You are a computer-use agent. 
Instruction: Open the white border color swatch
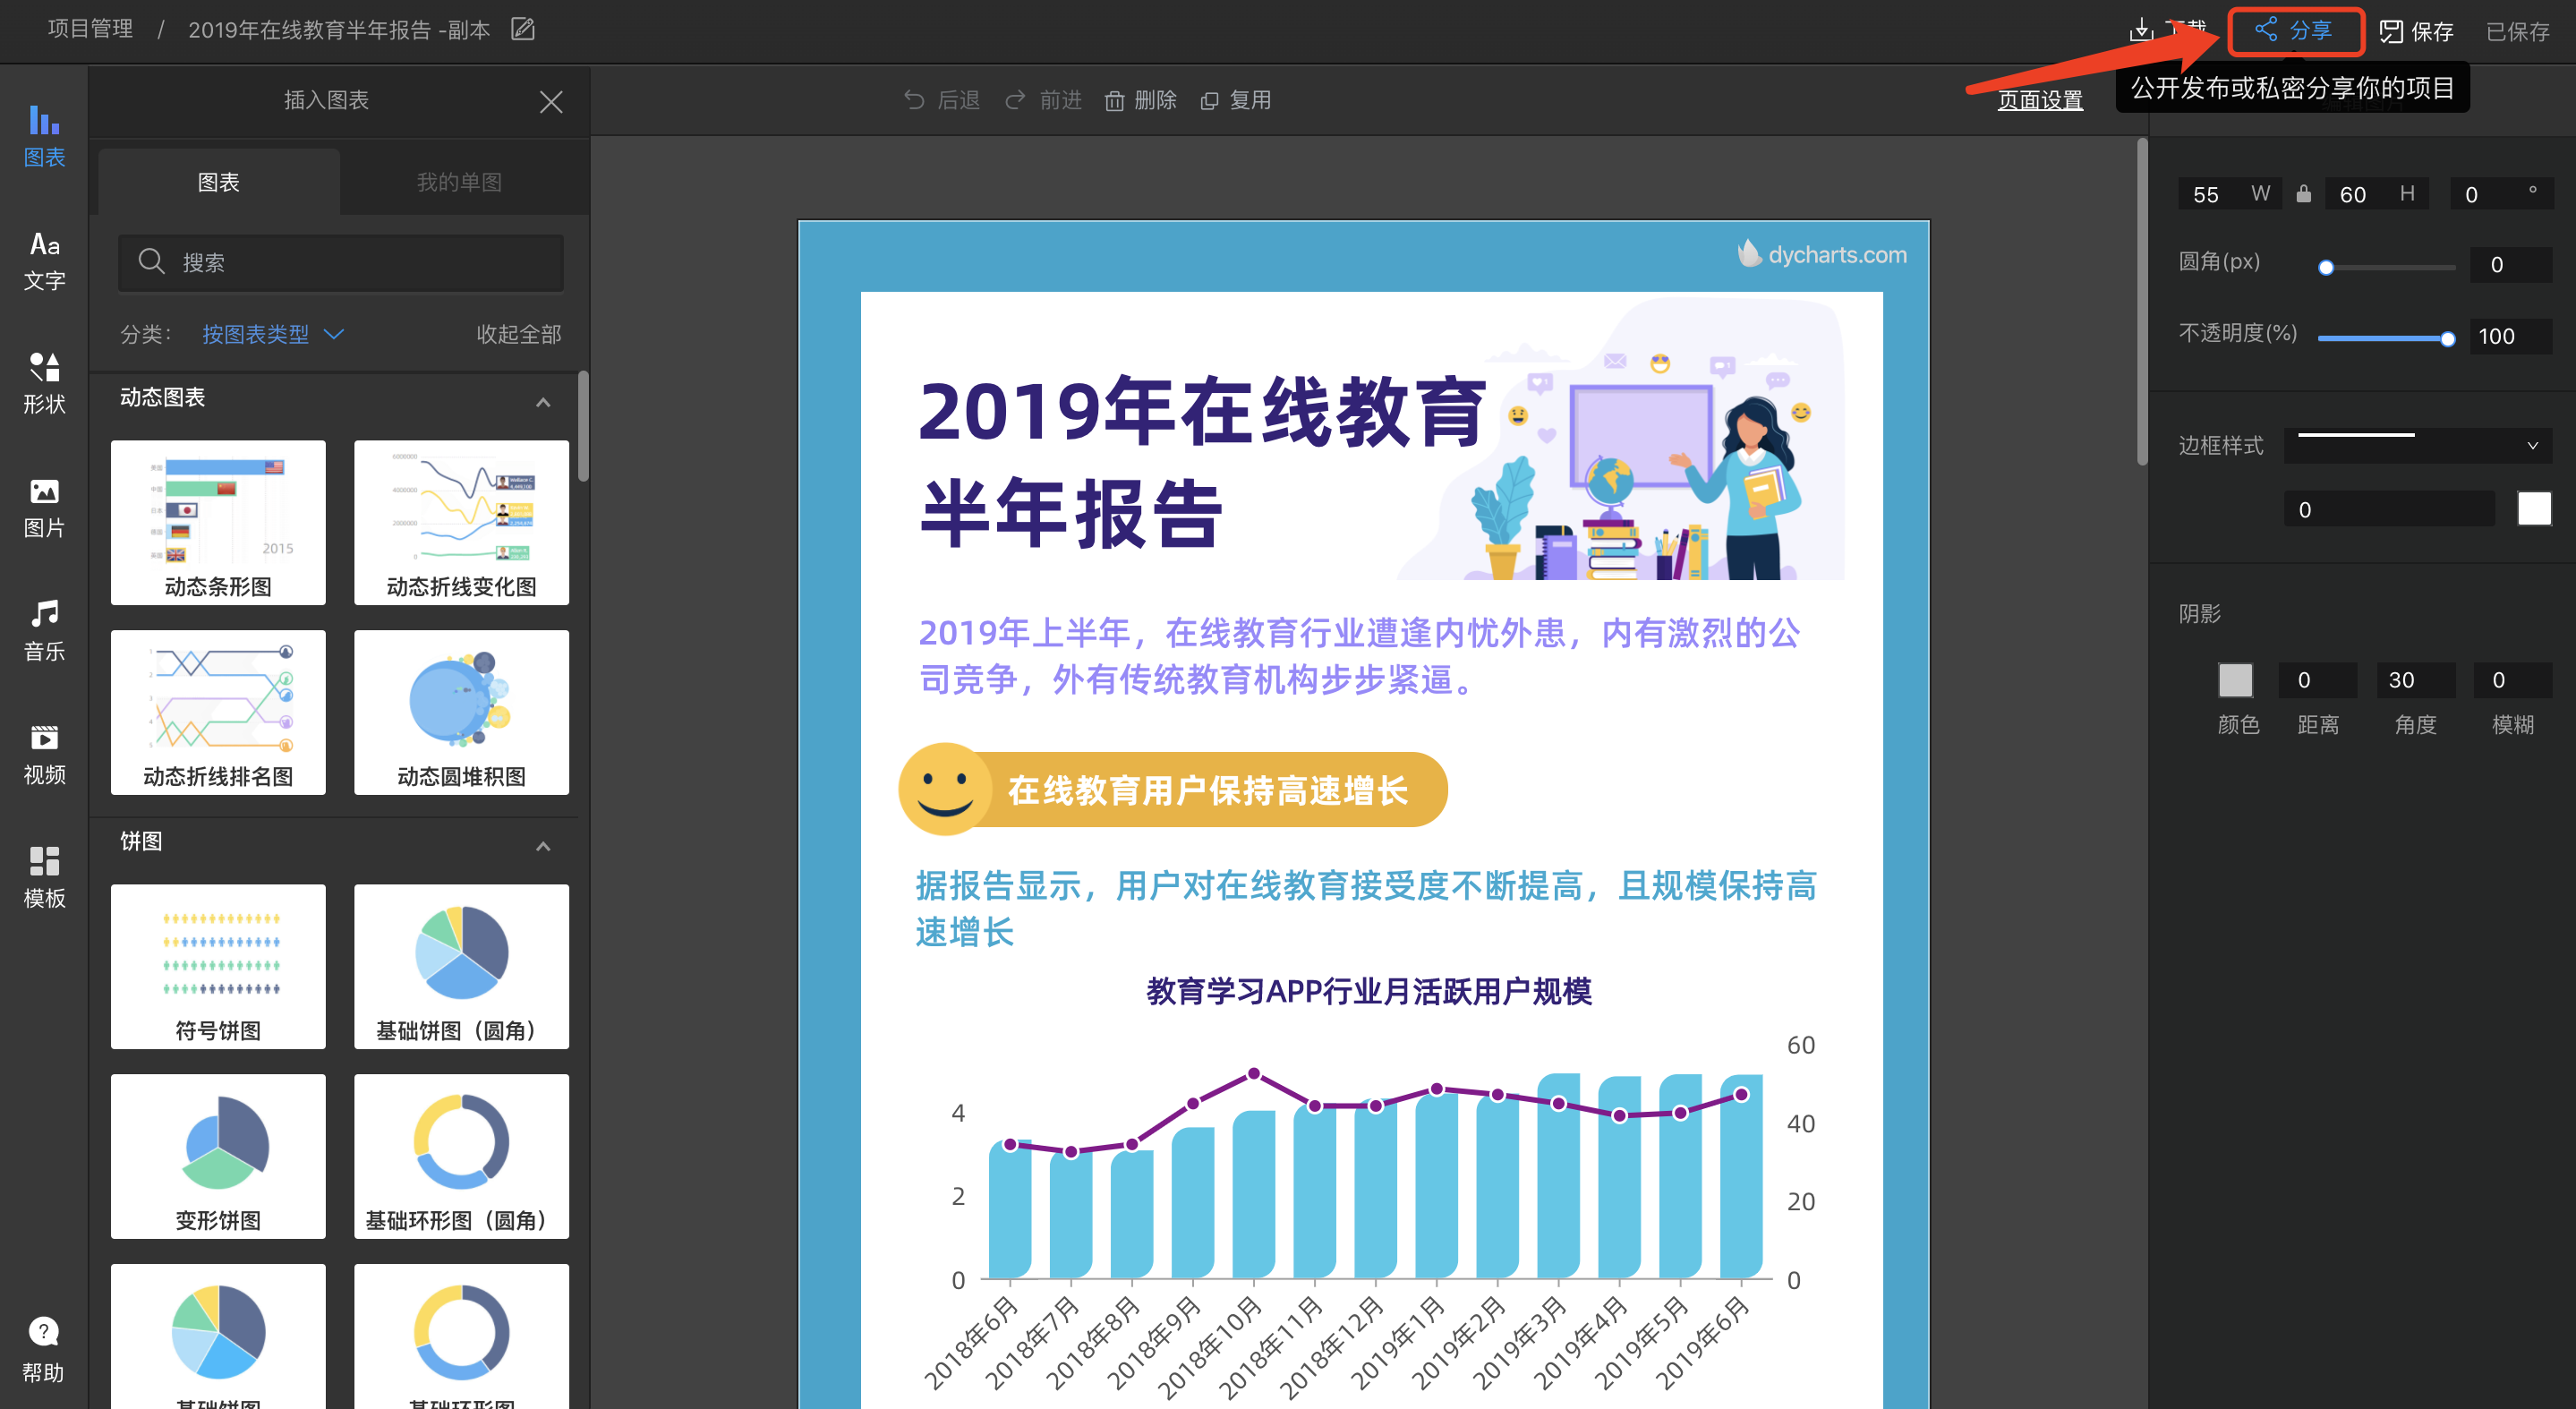tap(2534, 509)
